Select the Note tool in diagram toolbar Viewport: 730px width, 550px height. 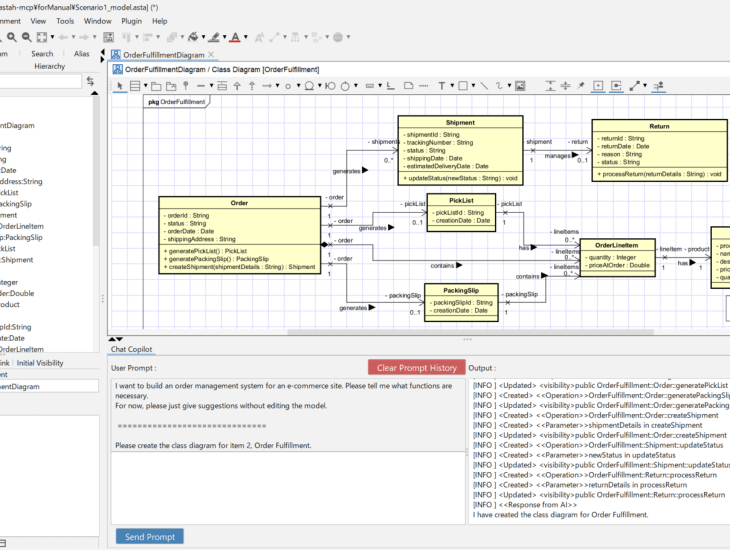tap(407, 86)
